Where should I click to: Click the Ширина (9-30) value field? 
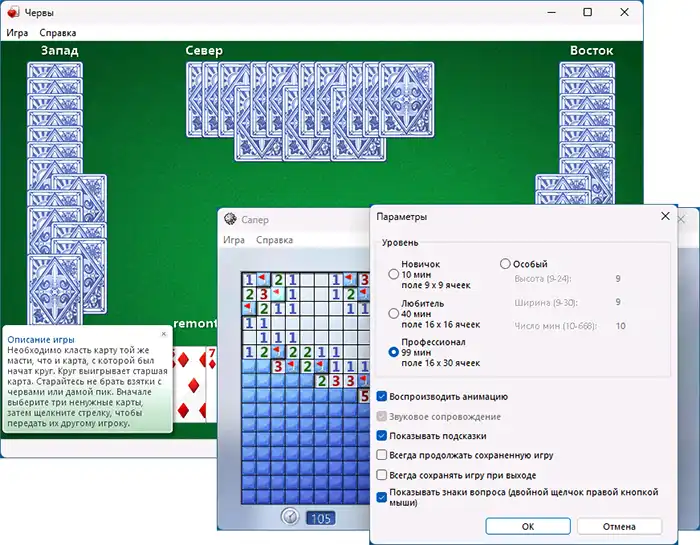click(x=618, y=302)
